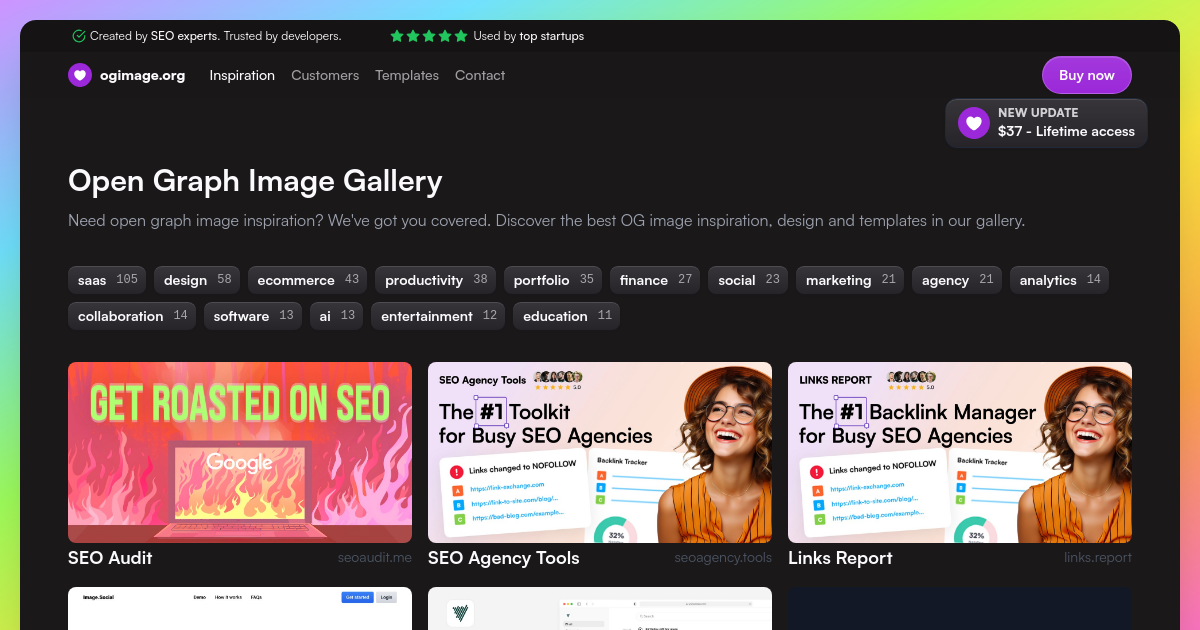Filter by the ai tag
The image size is (1200, 630).
(336, 316)
